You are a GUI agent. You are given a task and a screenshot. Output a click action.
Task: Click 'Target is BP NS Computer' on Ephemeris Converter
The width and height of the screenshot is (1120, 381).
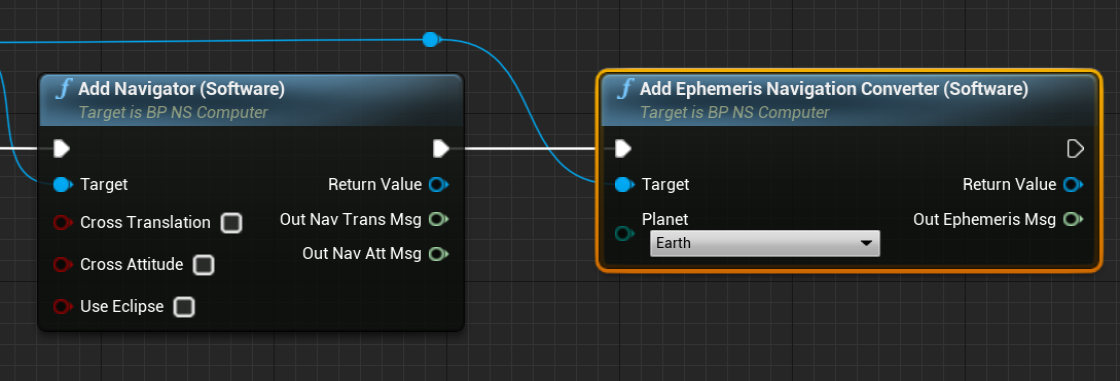735,112
